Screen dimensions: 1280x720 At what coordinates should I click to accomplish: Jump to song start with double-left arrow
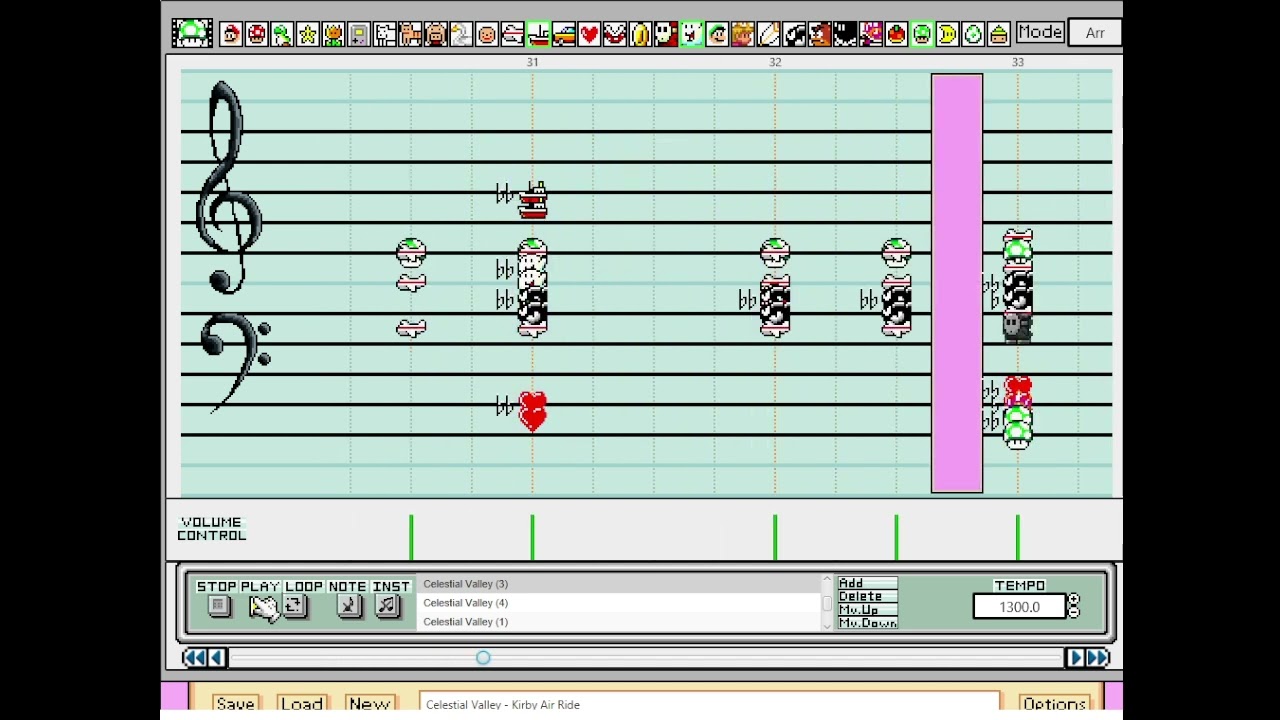tap(193, 657)
